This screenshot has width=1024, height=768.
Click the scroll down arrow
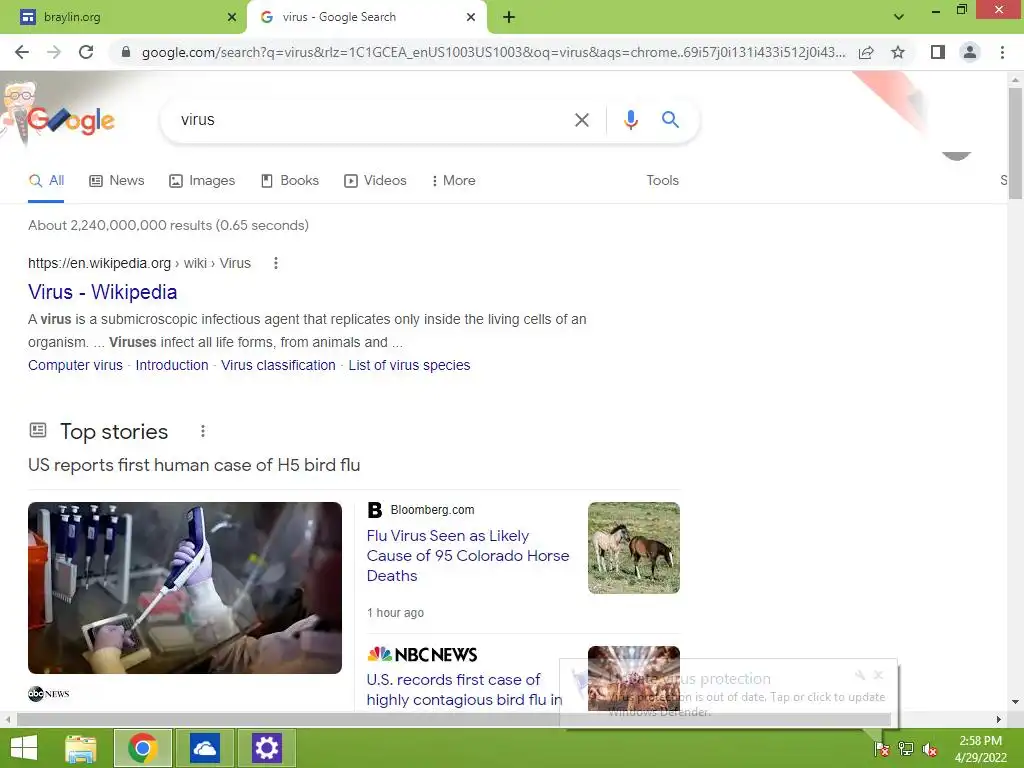[1015, 703]
